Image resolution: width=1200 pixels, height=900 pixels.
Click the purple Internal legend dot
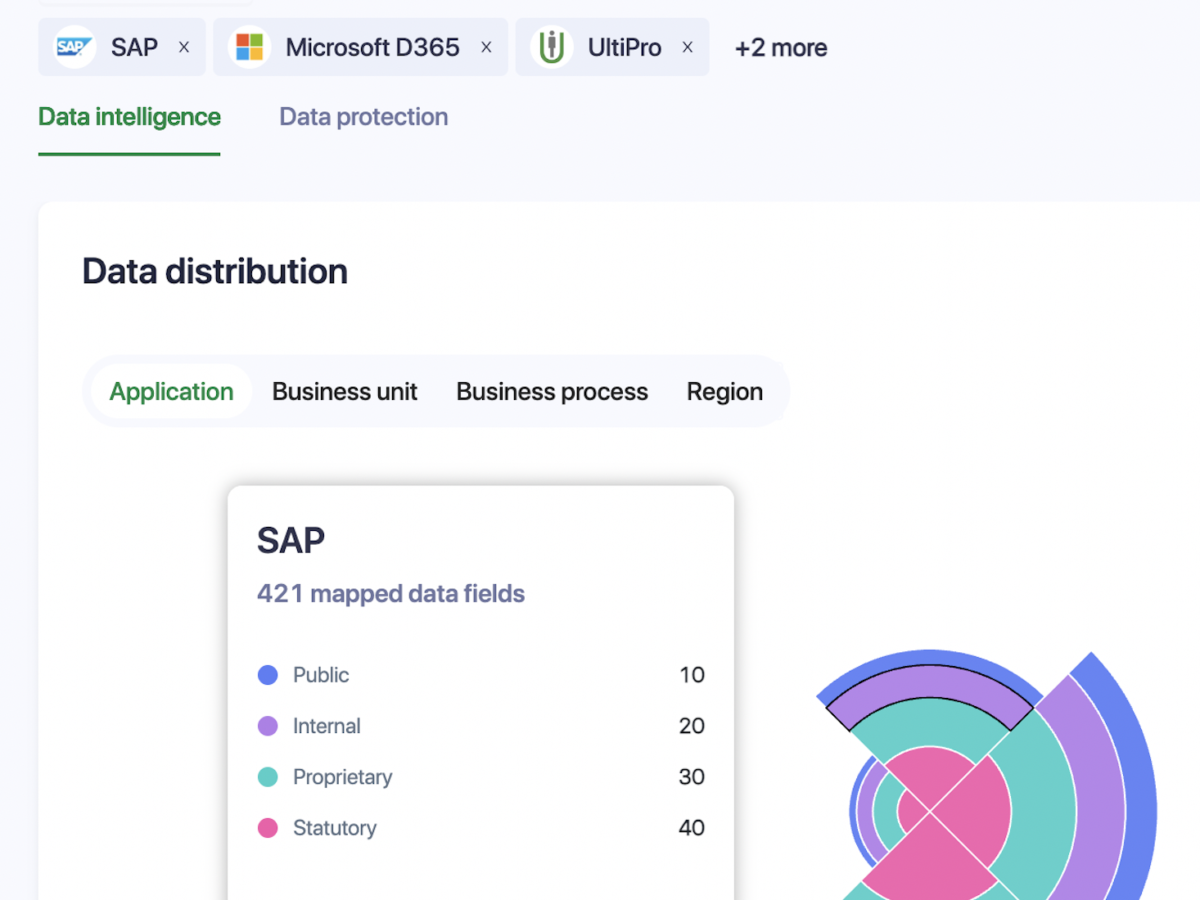[x=268, y=726]
